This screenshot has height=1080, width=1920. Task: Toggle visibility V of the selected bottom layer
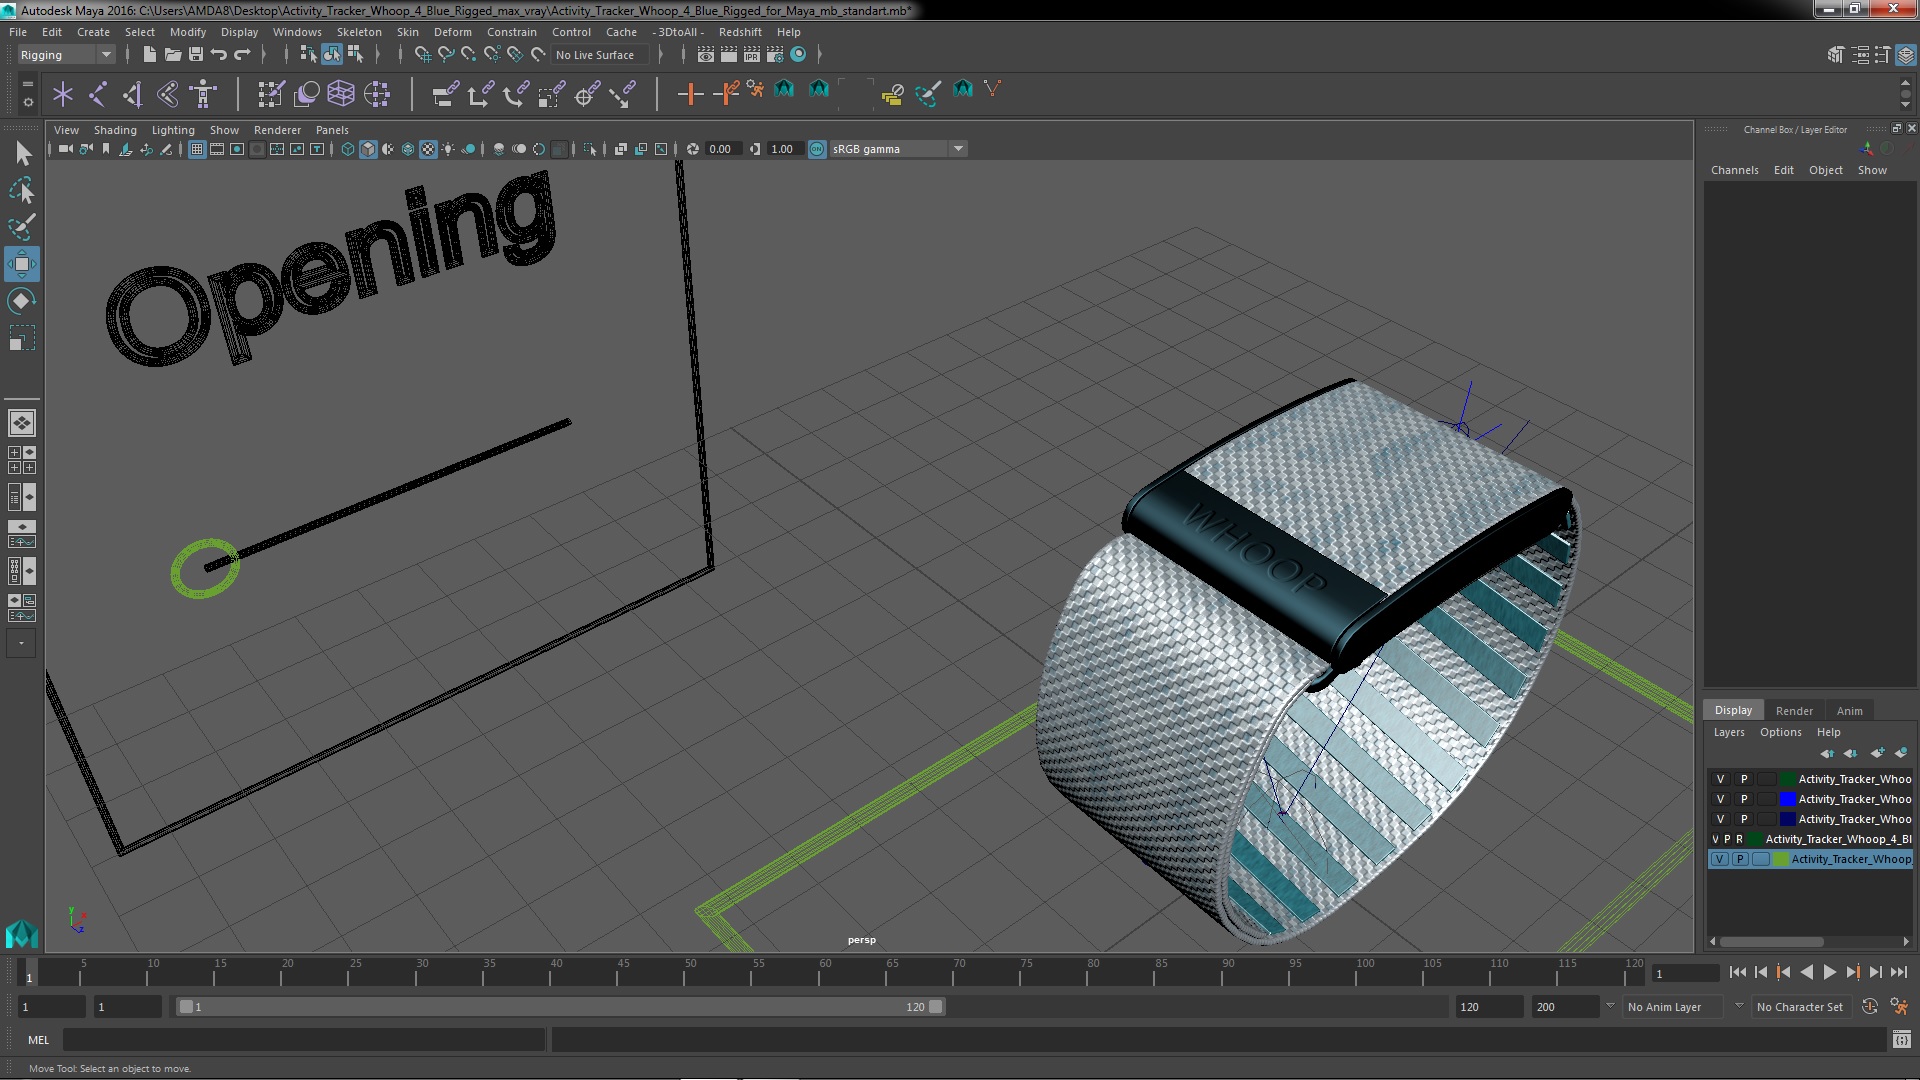point(1719,859)
